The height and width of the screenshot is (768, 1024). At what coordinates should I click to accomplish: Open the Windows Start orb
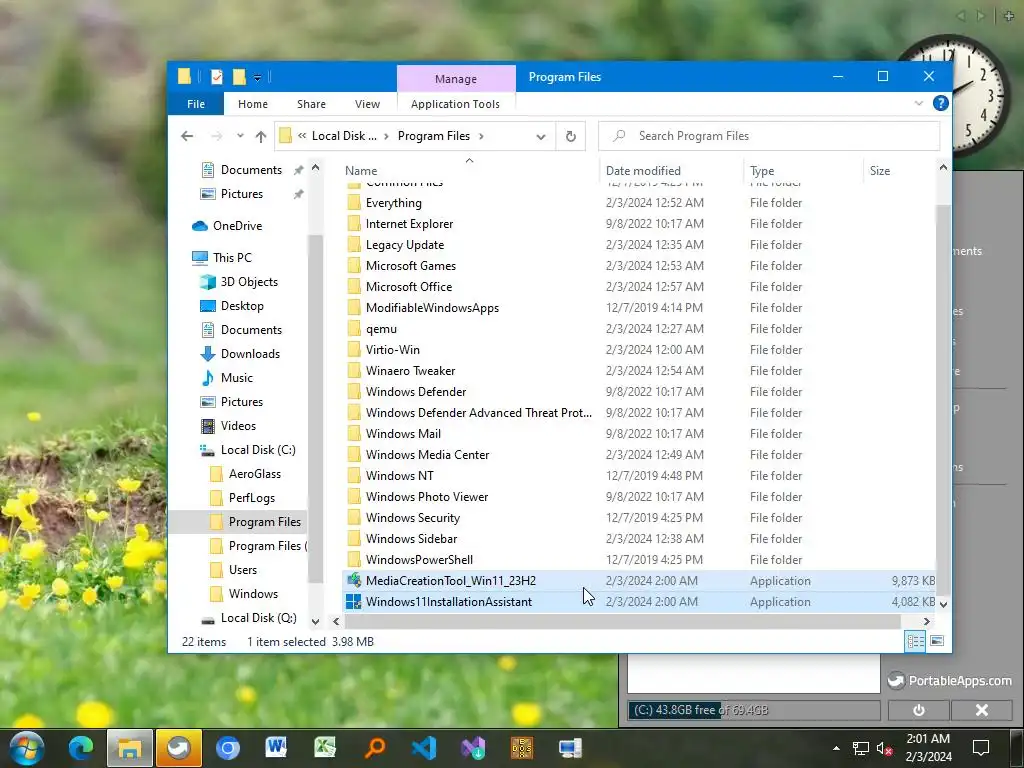26,748
